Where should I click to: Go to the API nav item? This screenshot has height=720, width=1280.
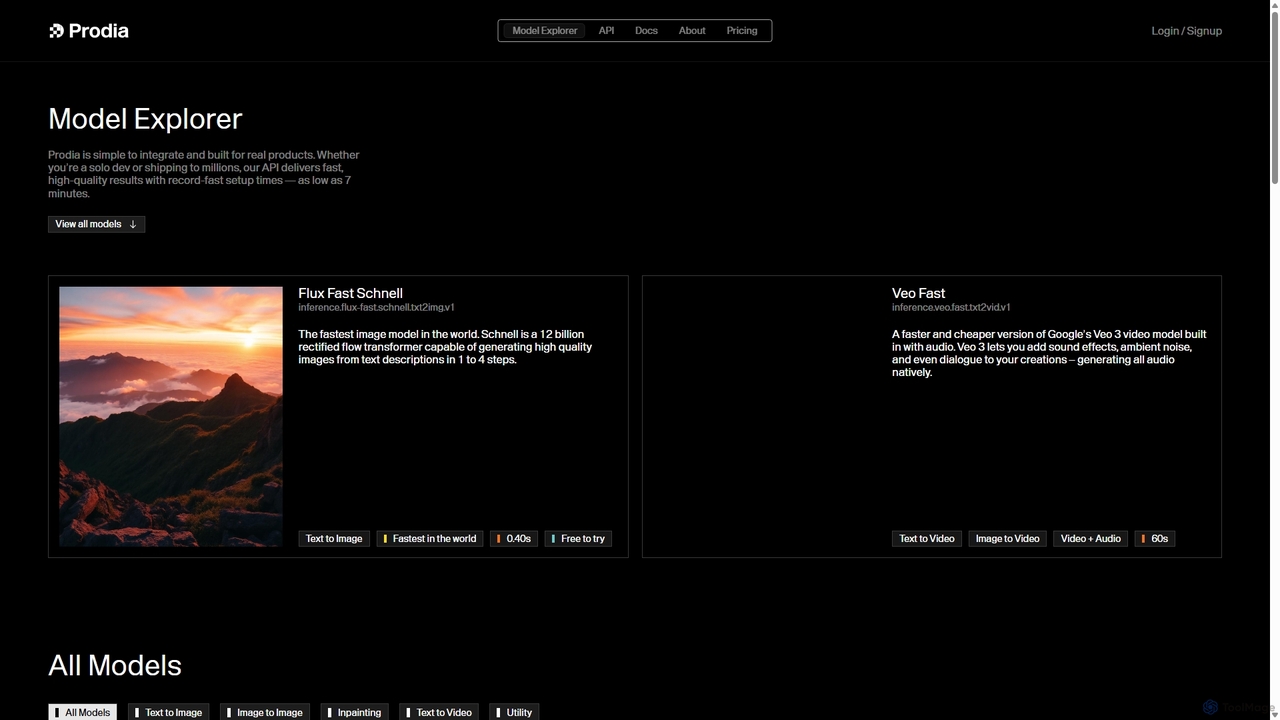coord(606,31)
